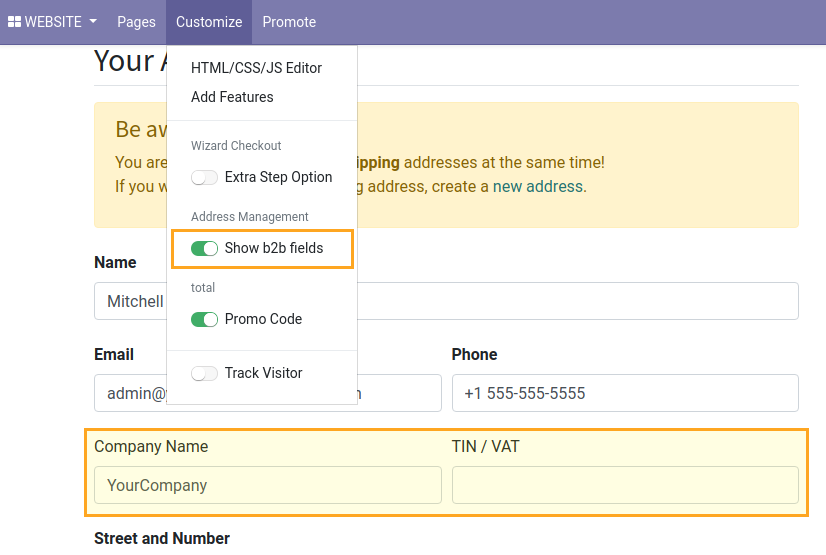The image size is (826, 555).
Task: Open the HTML/CSS/JS Editor
Action: (256, 68)
